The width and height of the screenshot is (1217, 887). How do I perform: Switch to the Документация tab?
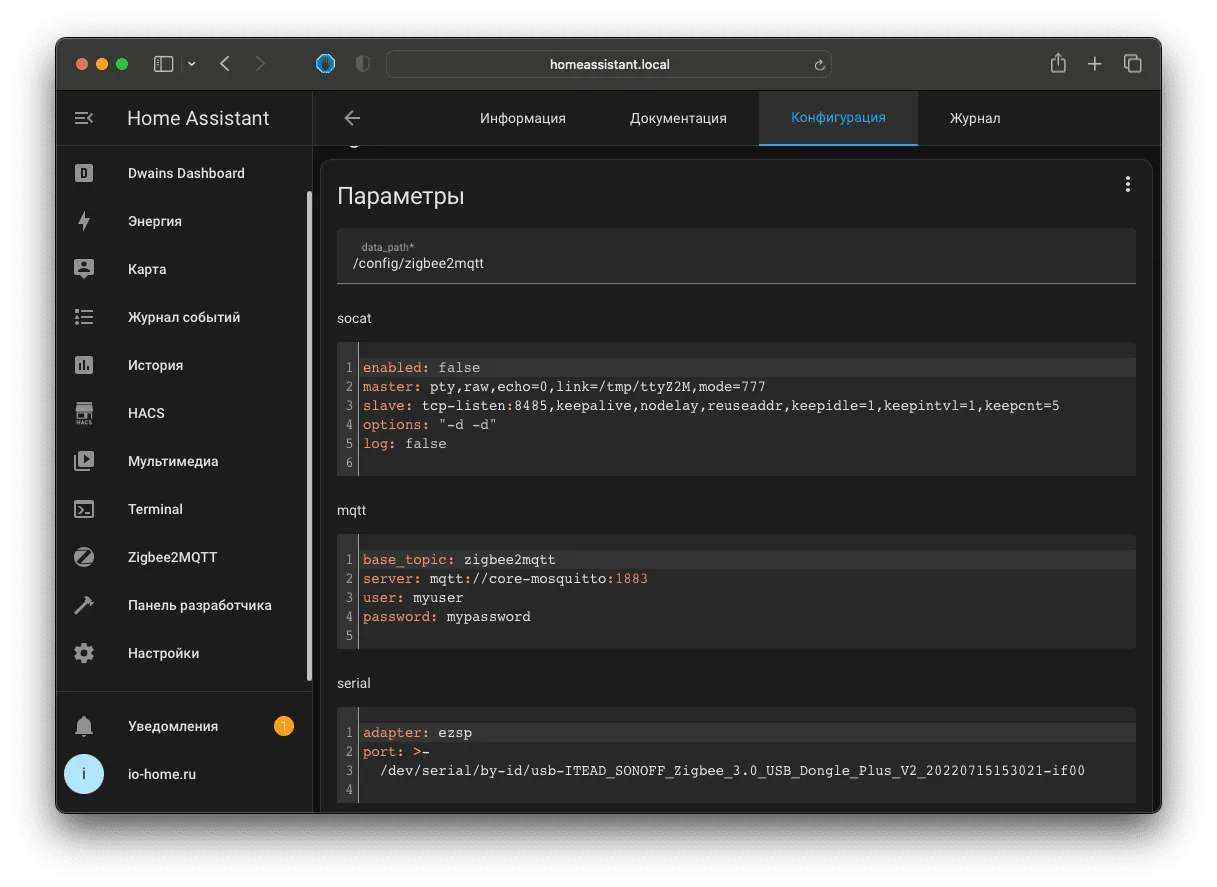point(678,118)
